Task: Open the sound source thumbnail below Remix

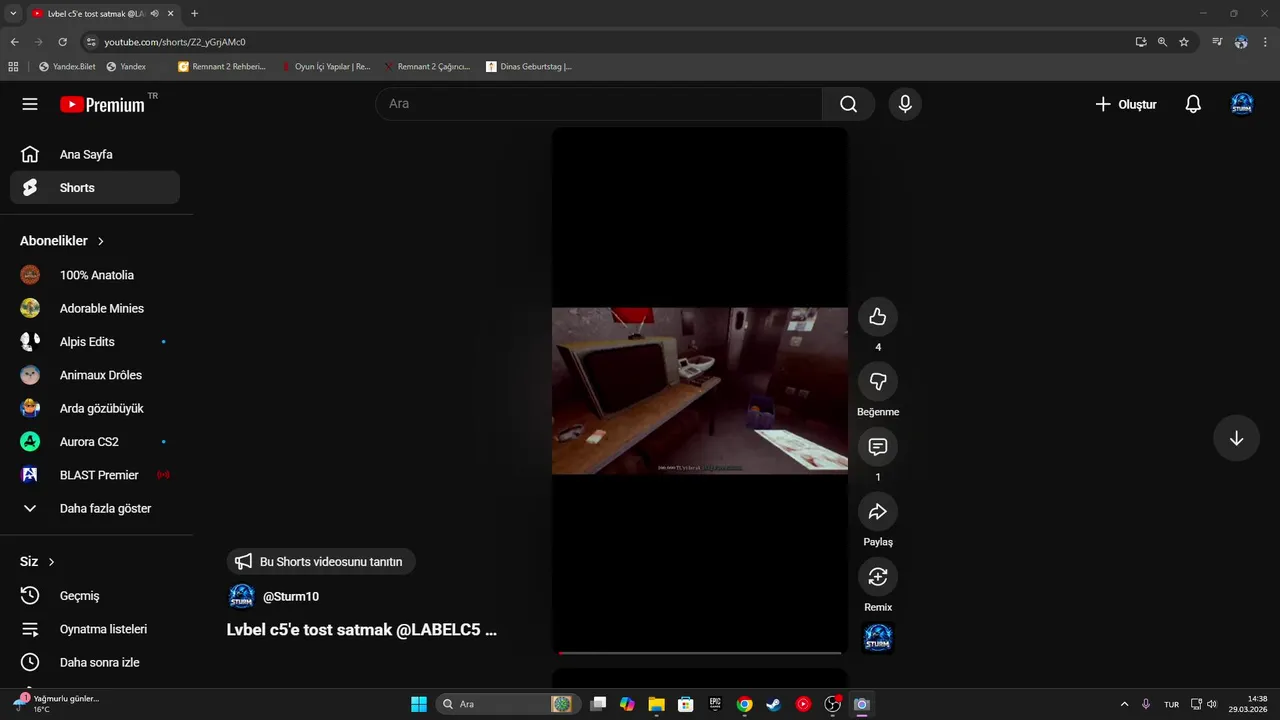Action: [878, 637]
